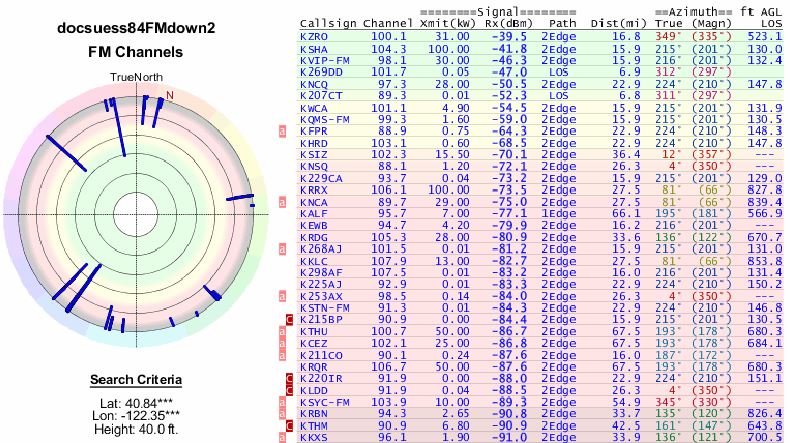790x443 pixels.
Task: Click the Callsign column header
Action: click(x=328, y=21)
